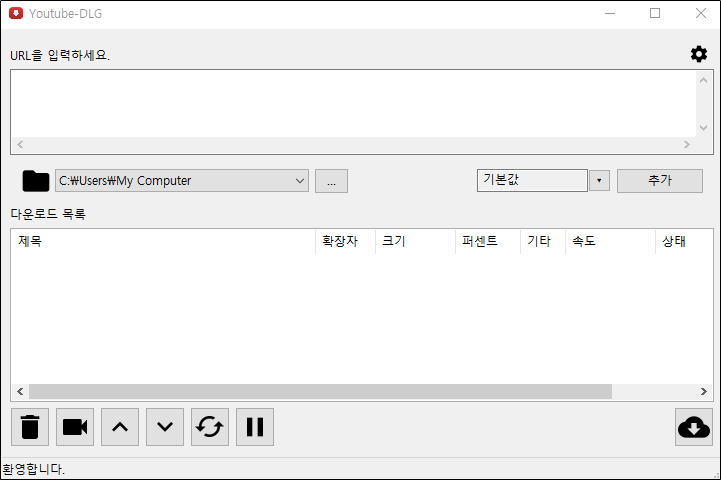This screenshot has width=721, height=480.
Task: Click the reload refresh arrows button
Action: pos(210,427)
